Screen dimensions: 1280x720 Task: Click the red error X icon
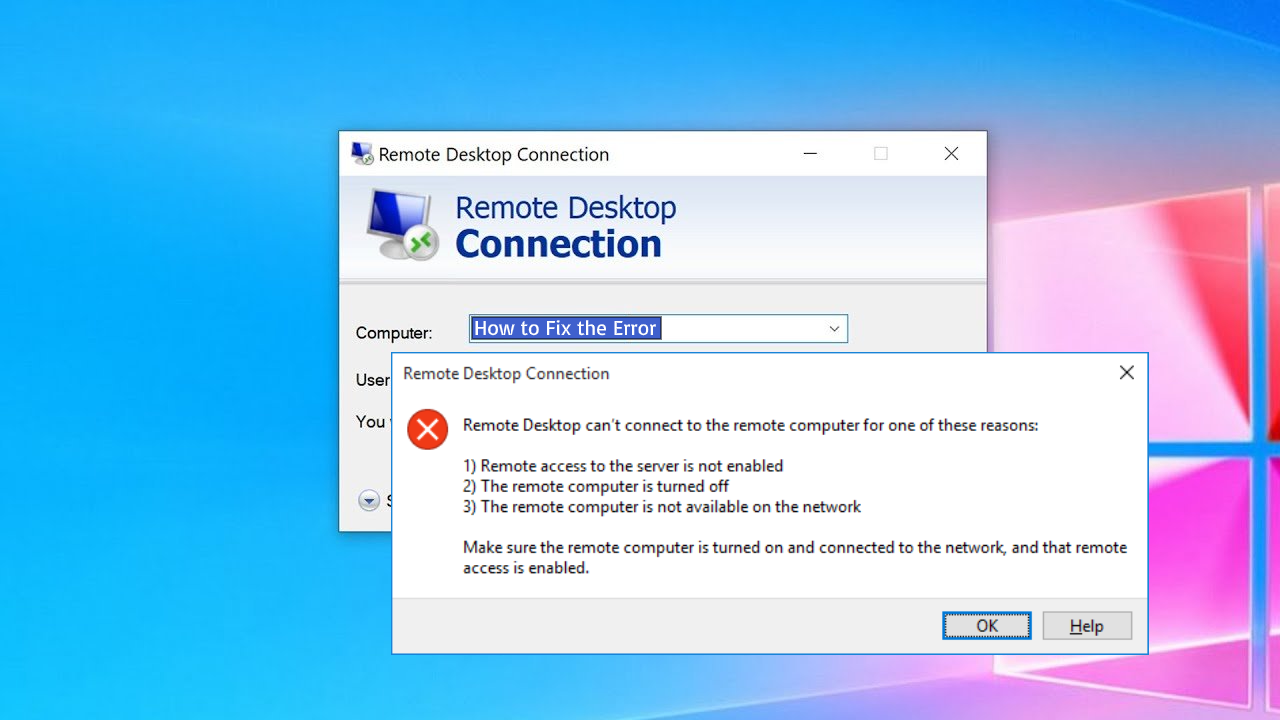click(428, 430)
